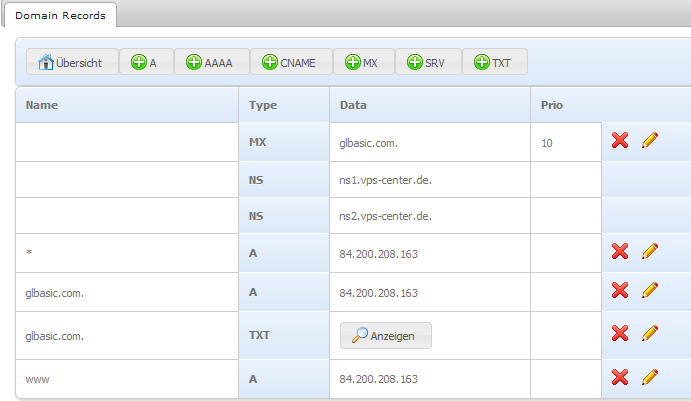Delete the MX record glbasic.com.

pyautogui.click(x=620, y=141)
